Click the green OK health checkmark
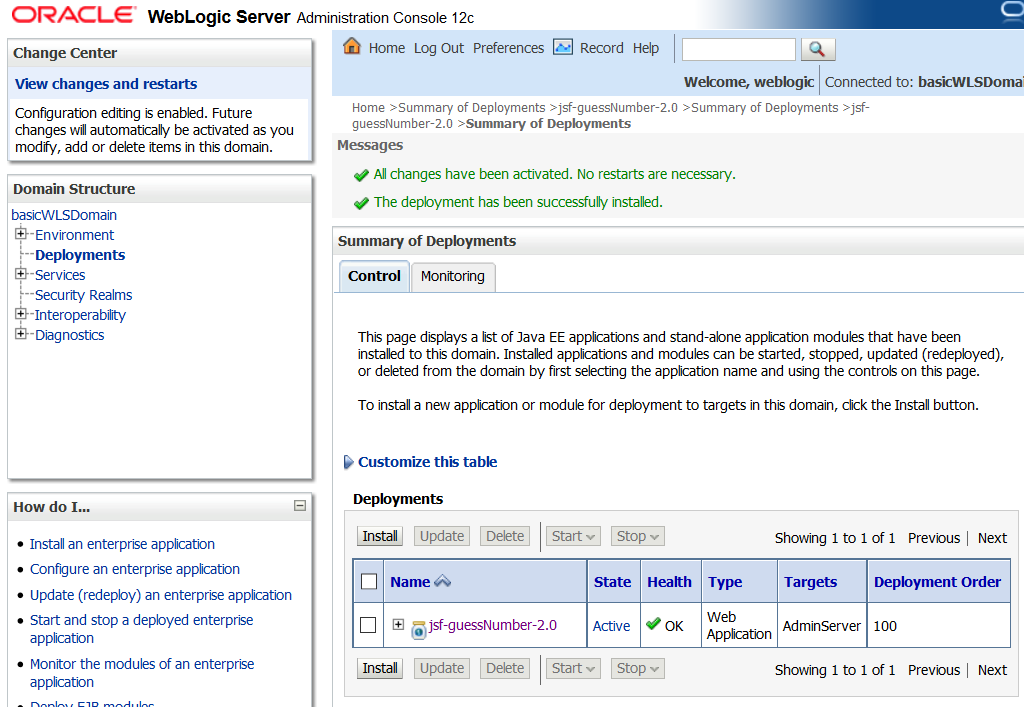This screenshot has width=1024, height=707. tap(653, 624)
